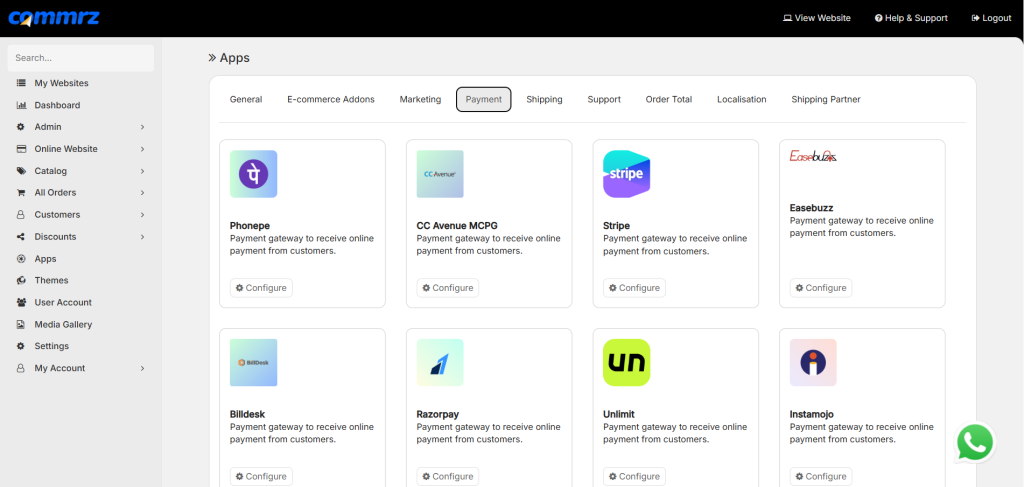The height and width of the screenshot is (487, 1024).
Task: Switch to the General tab
Action: 246,99
